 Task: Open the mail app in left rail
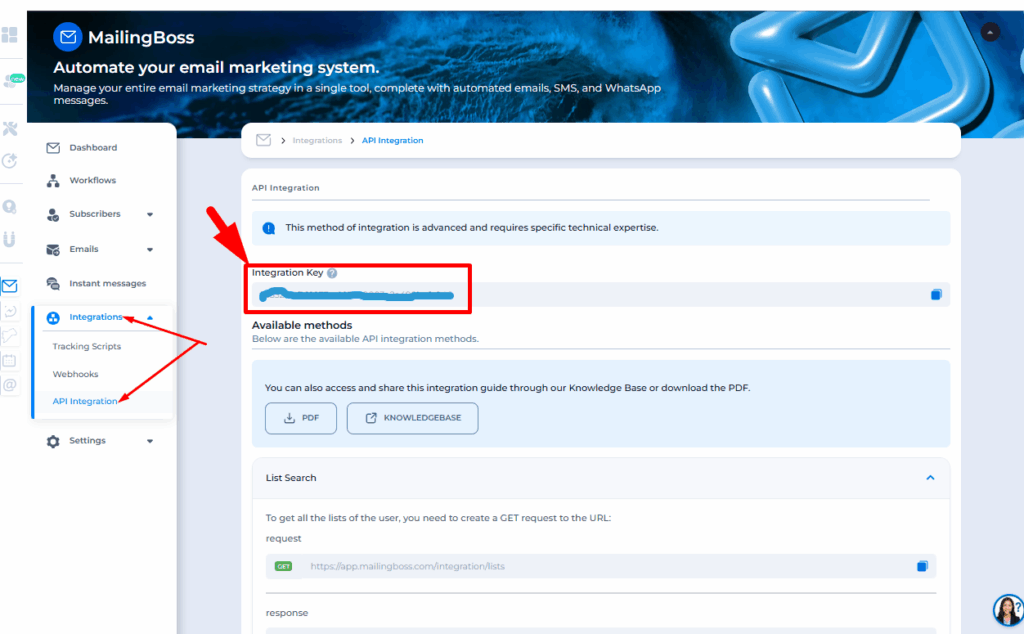(x=10, y=286)
